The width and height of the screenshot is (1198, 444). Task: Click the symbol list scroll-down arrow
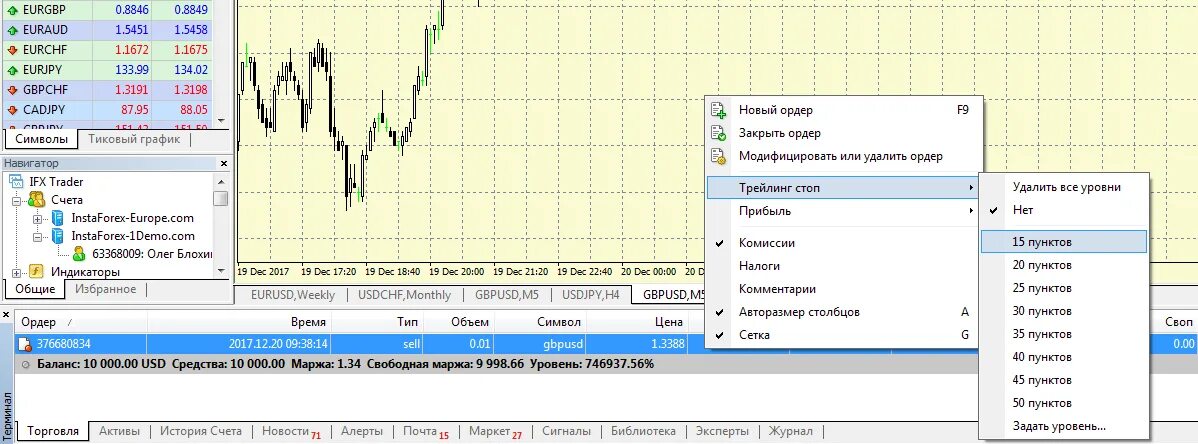point(222,121)
